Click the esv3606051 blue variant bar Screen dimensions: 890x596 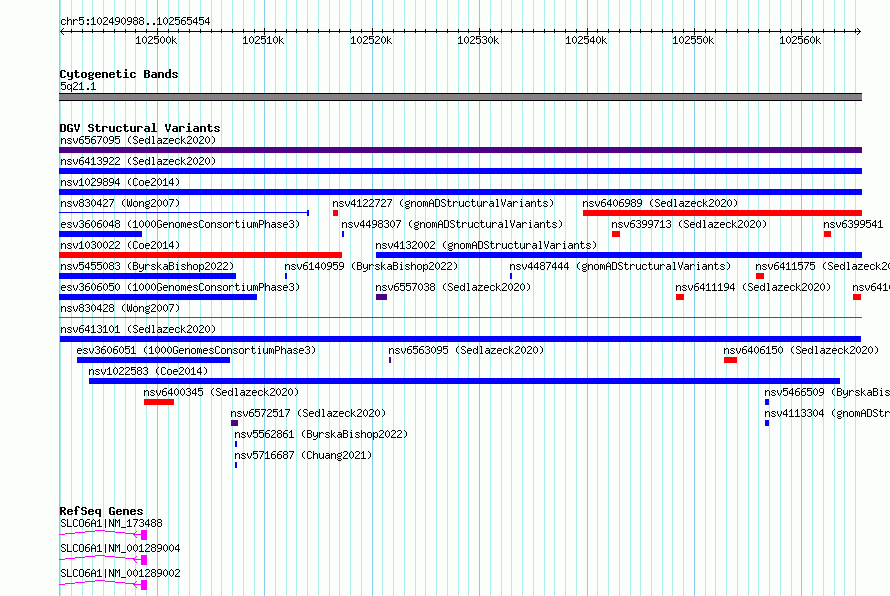153,360
